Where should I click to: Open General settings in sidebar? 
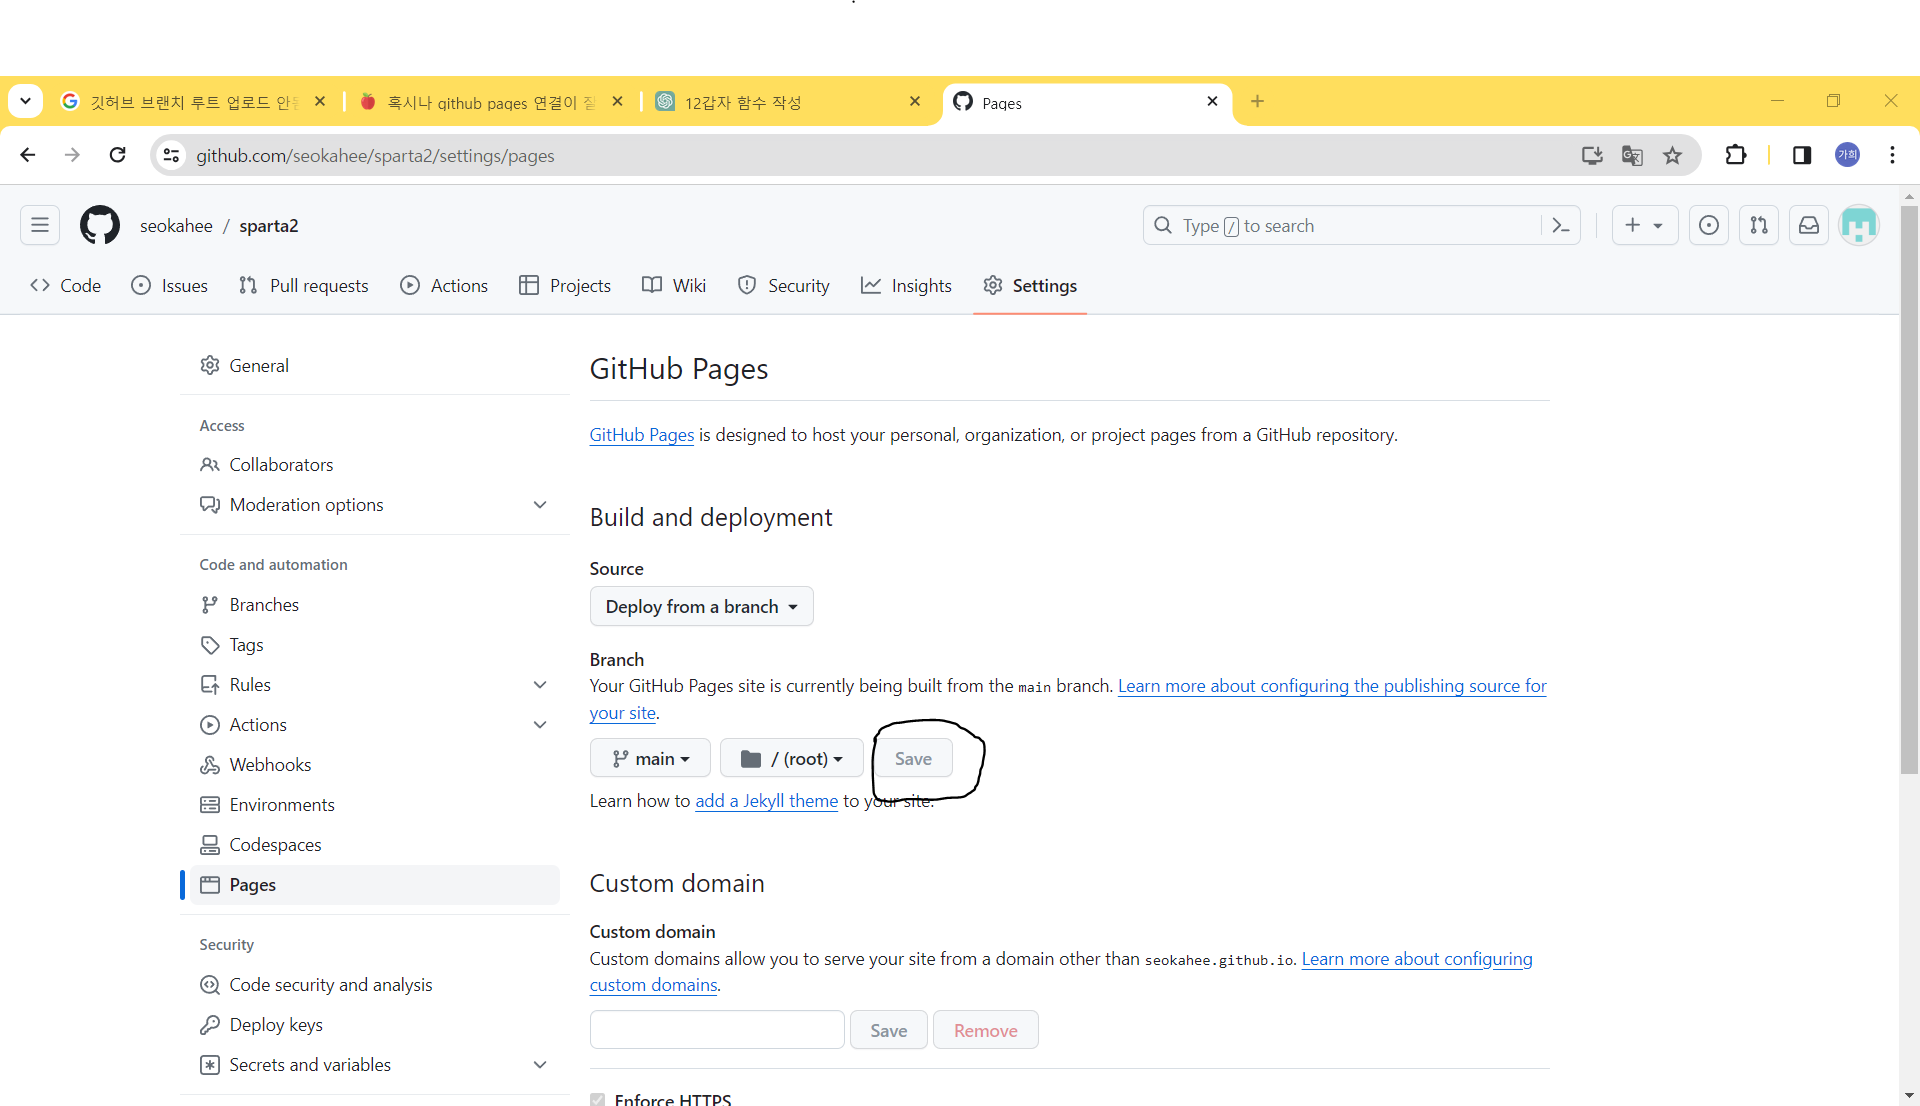click(x=375, y=366)
